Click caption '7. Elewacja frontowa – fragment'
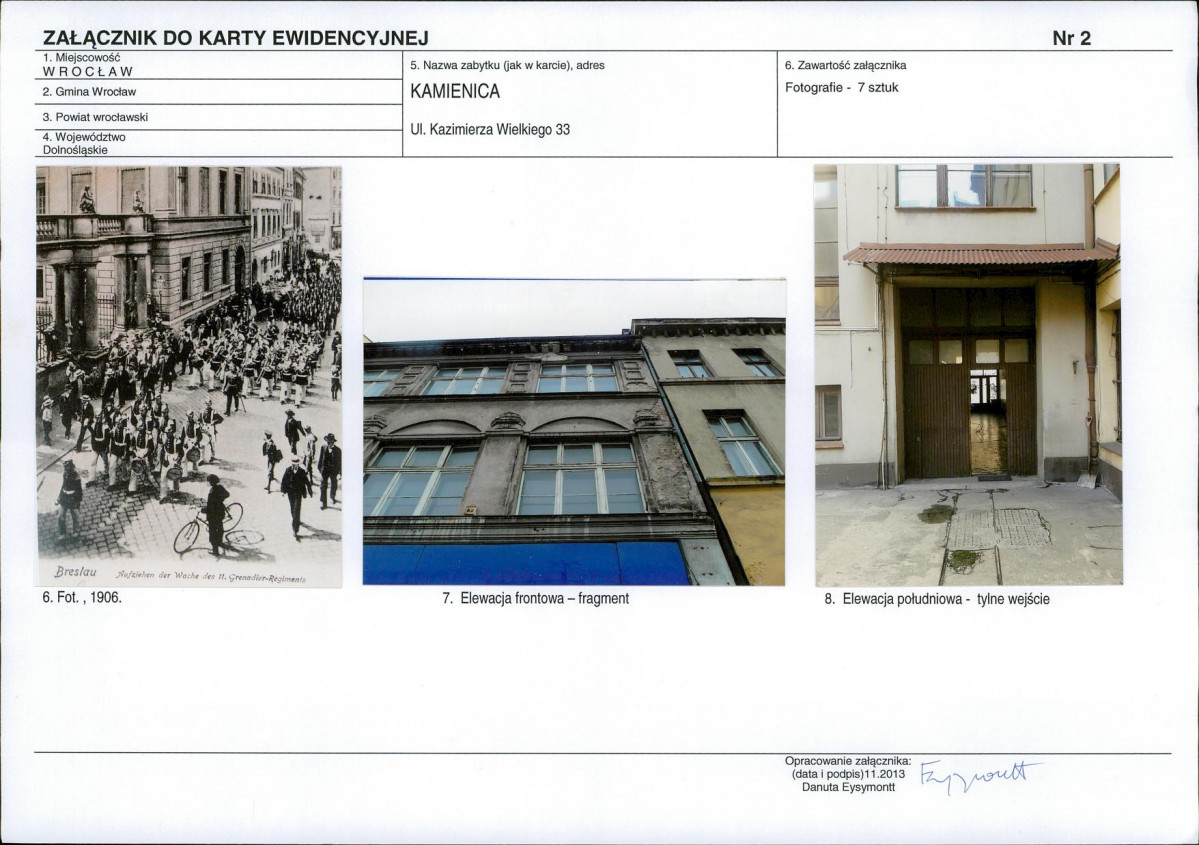Viewport: 1199px width, 845px height. tap(535, 599)
